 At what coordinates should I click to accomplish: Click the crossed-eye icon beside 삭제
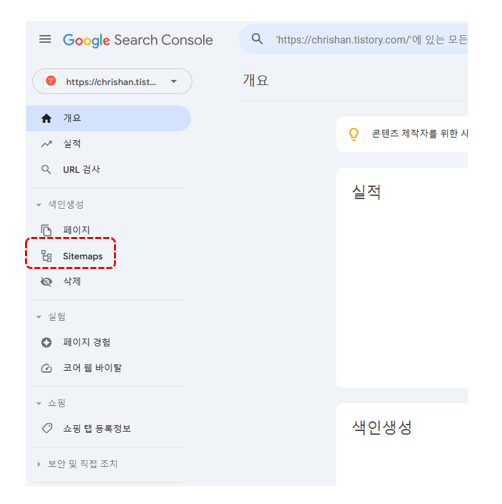46,282
